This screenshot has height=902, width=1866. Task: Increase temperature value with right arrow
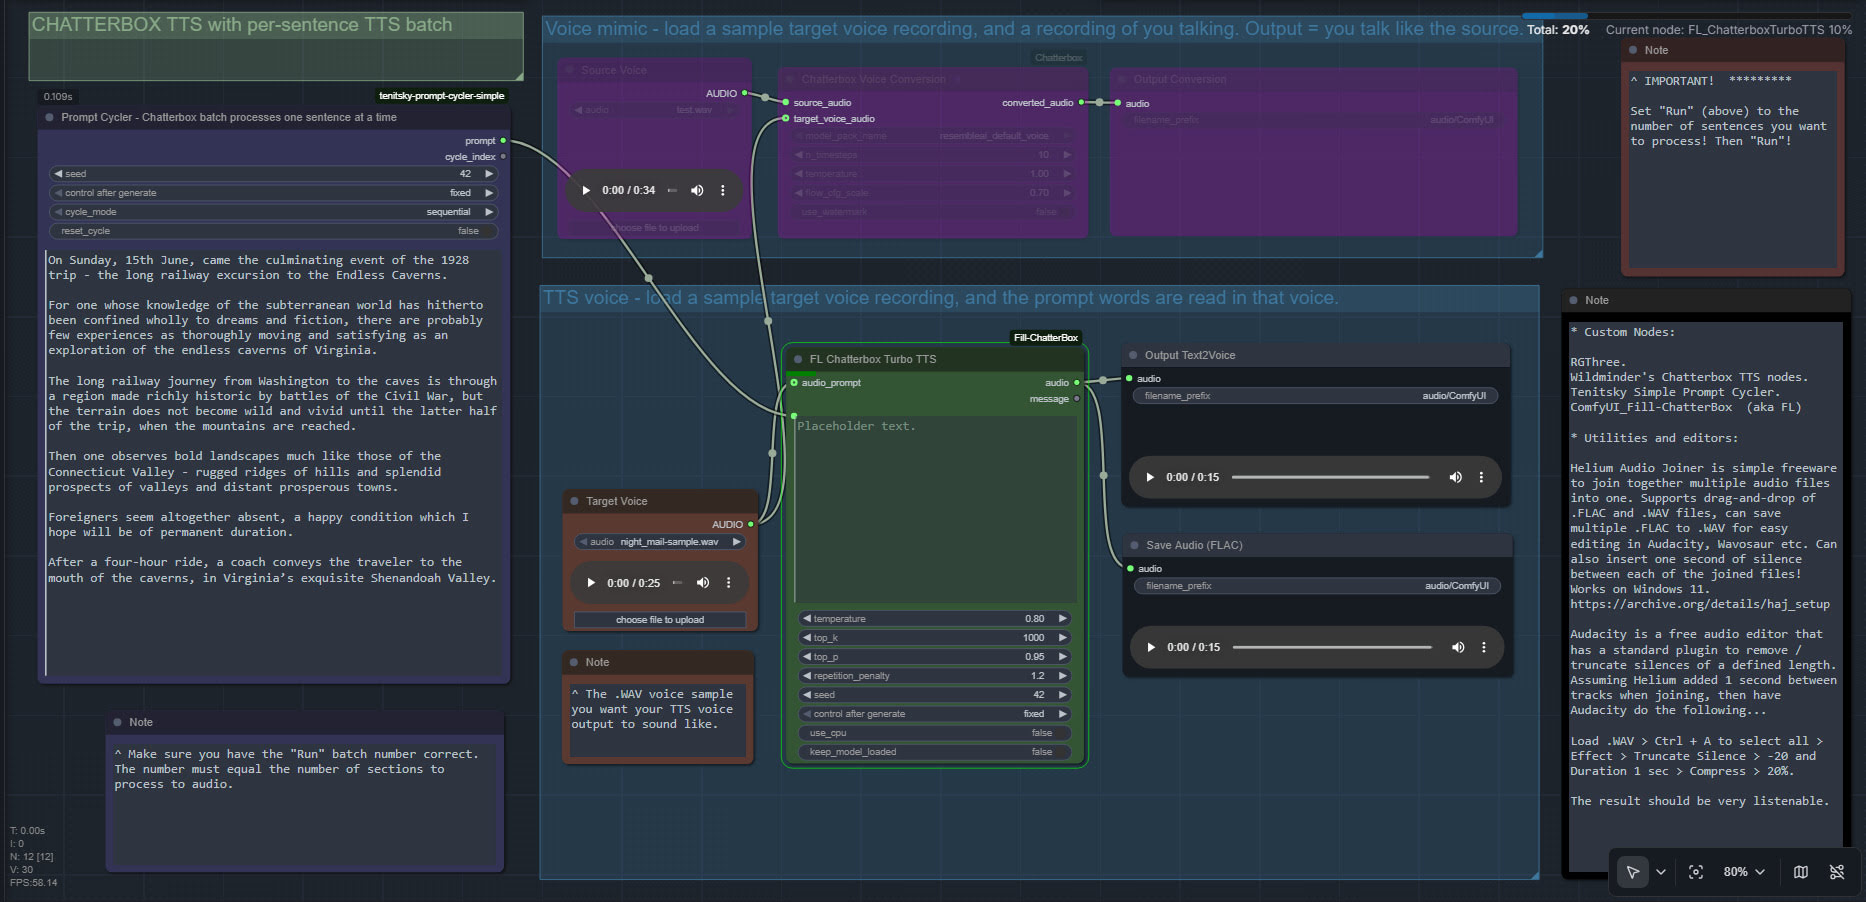point(1062,619)
